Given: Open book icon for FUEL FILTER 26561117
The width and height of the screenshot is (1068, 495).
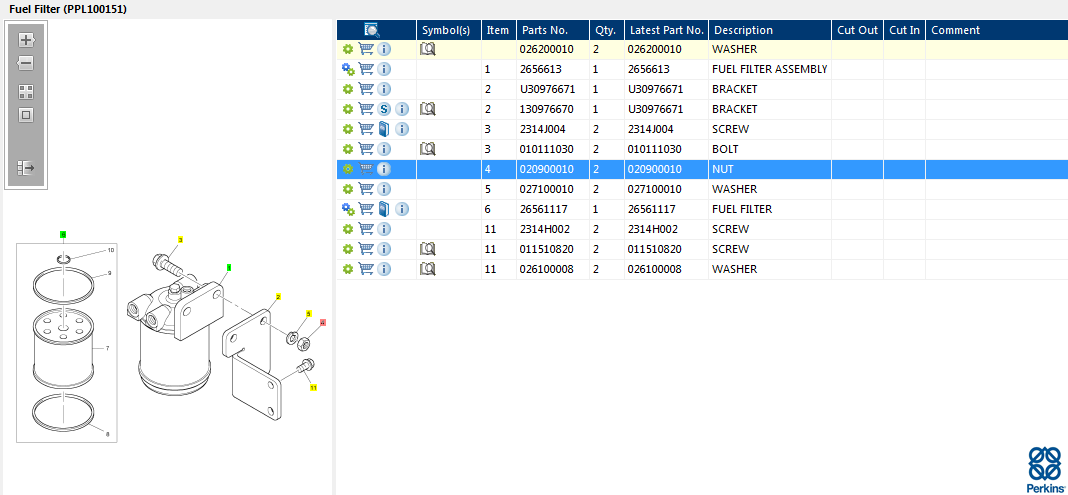Looking at the screenshot, I should [x=384, y=209].
